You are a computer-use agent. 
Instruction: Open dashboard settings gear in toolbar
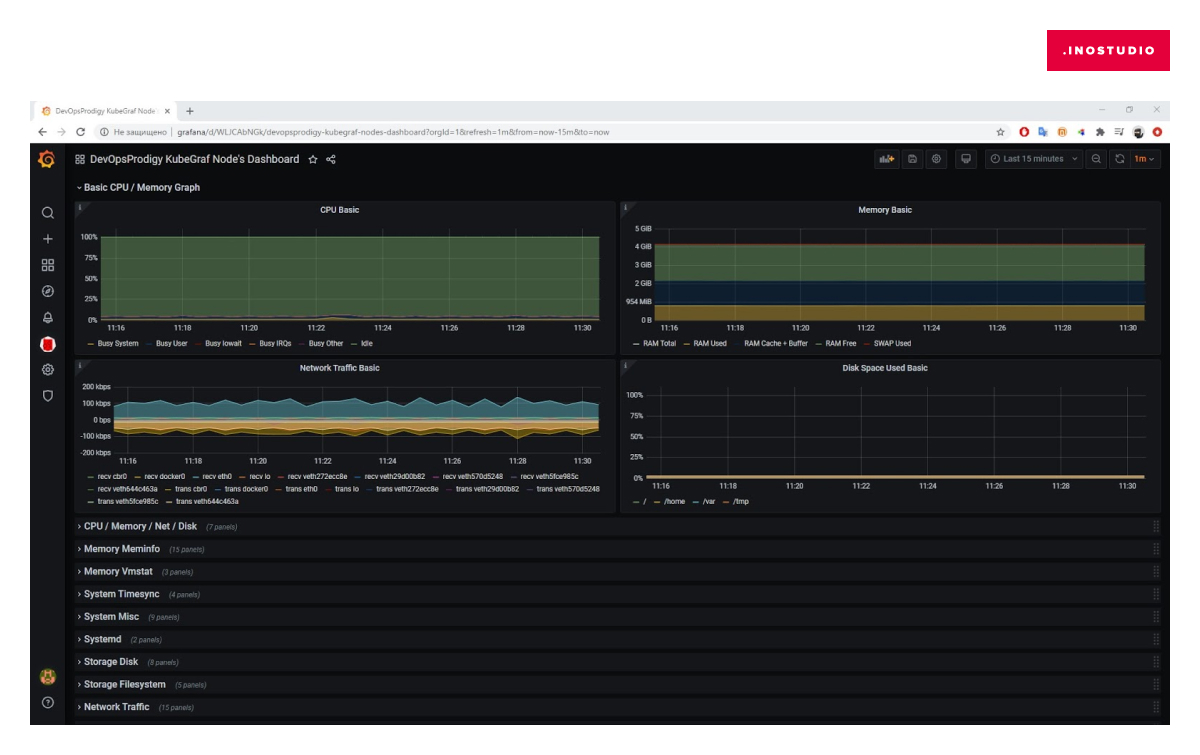pos(936,159)
